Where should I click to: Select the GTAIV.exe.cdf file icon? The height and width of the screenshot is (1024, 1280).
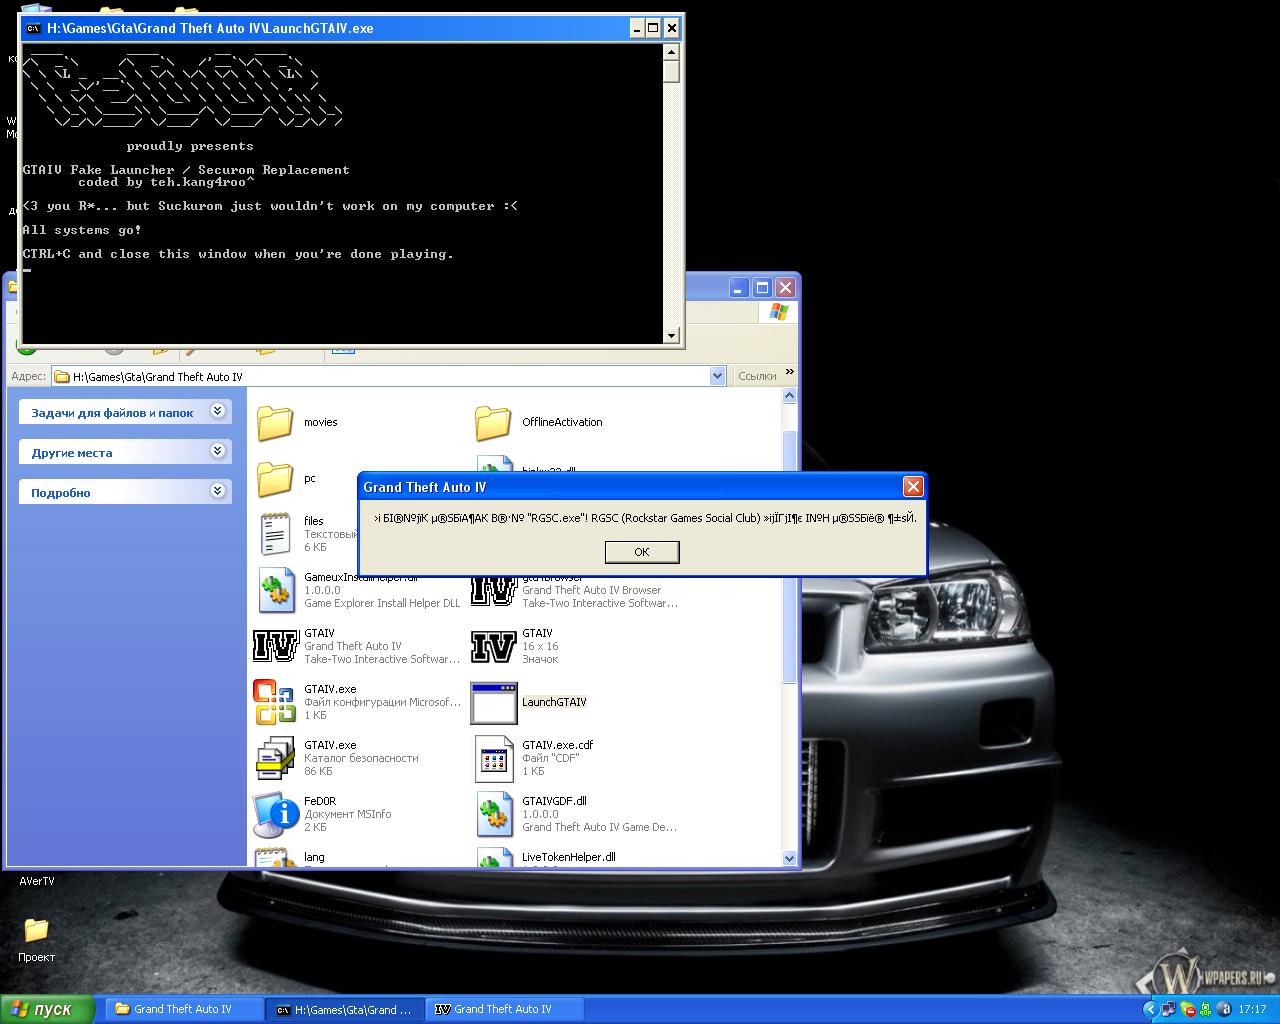(x=494, y=758)
